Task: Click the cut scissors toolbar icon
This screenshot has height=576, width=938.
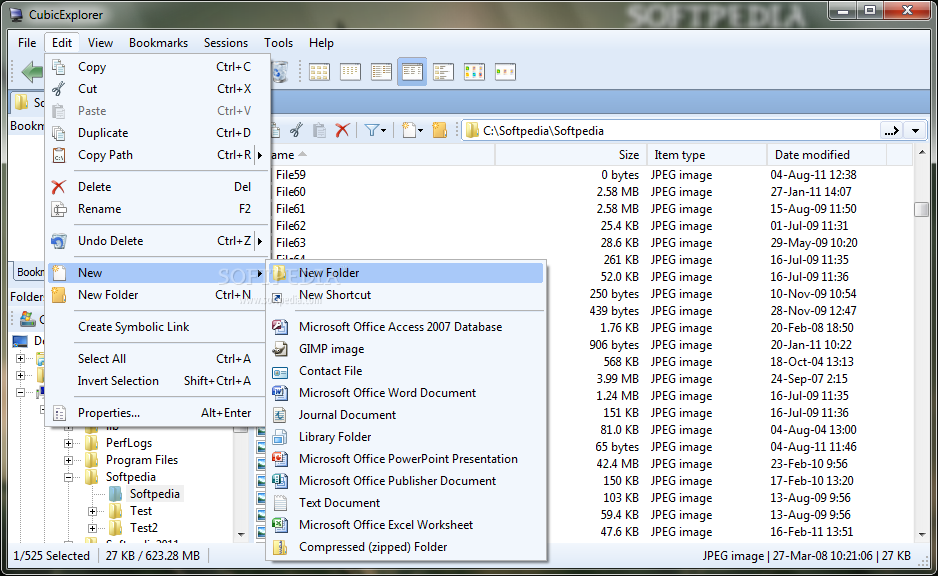Action: [x=296, y=130]
